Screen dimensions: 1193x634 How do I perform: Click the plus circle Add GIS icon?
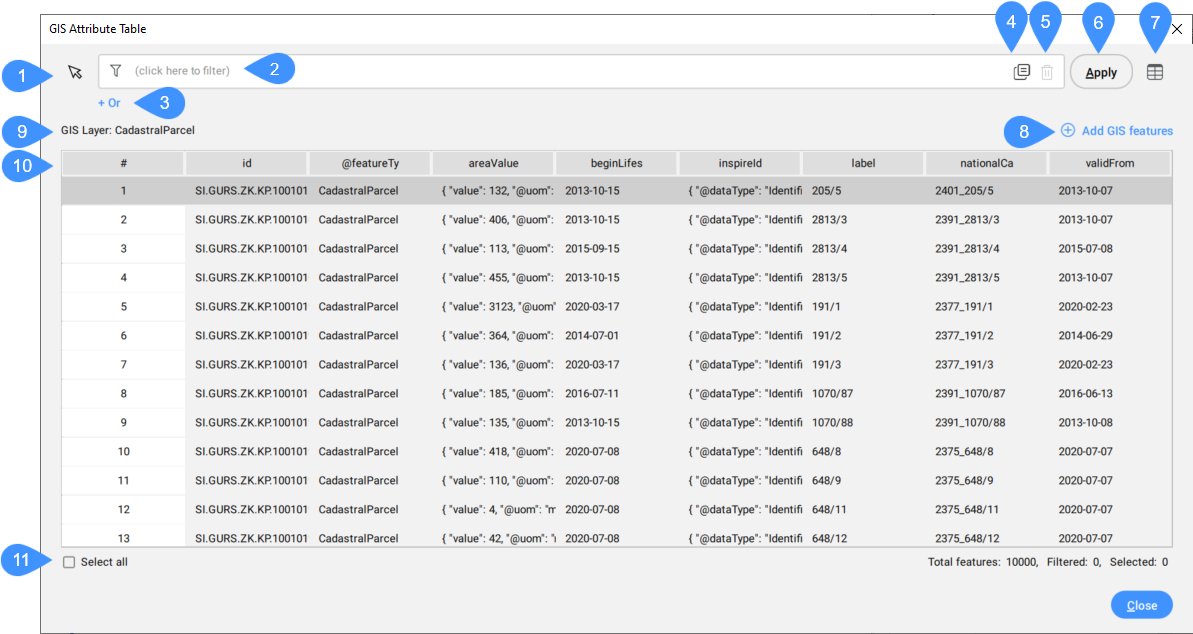click(1068, 131)
